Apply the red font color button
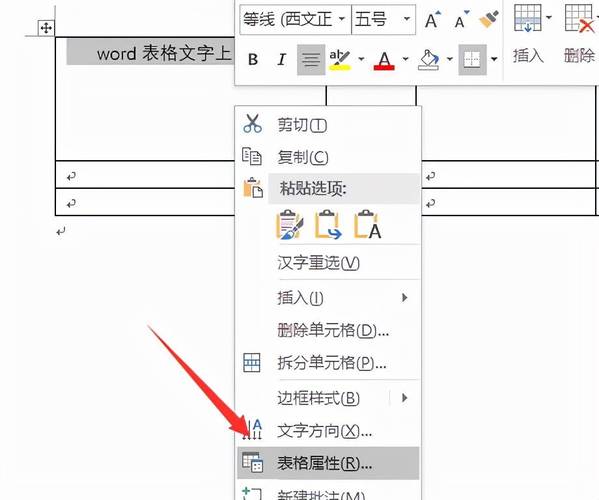 (x=384, y=60)
